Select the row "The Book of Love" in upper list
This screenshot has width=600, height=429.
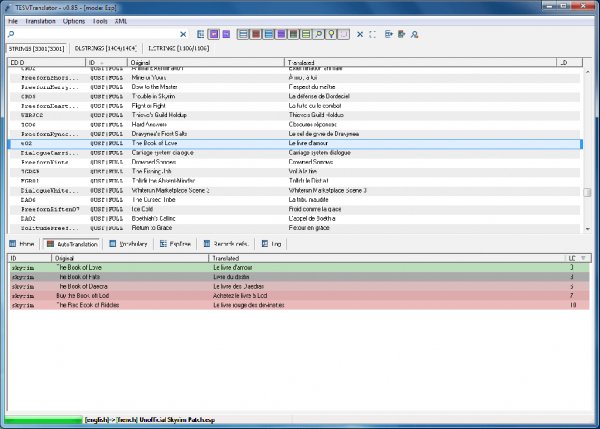(295, 144)
